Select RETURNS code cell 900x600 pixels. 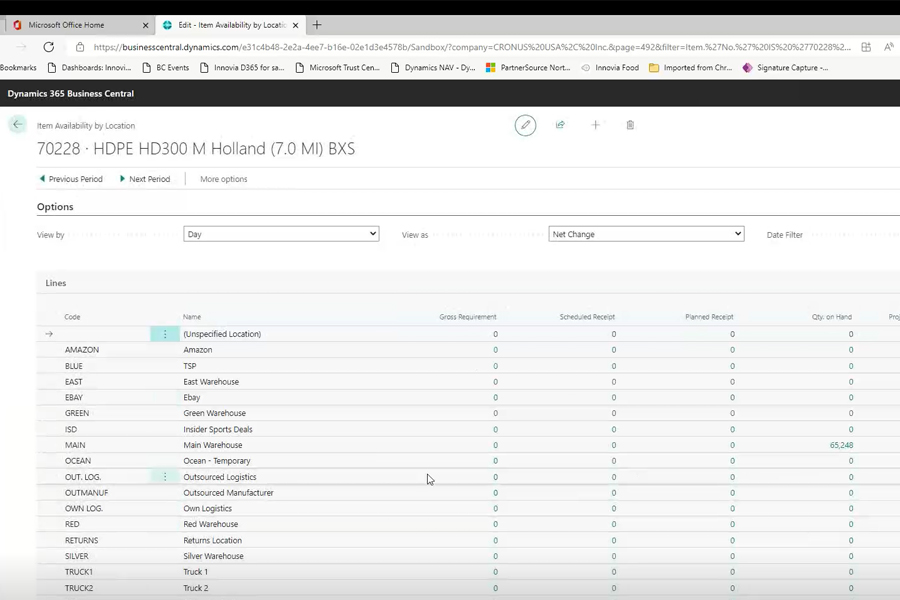82,540
